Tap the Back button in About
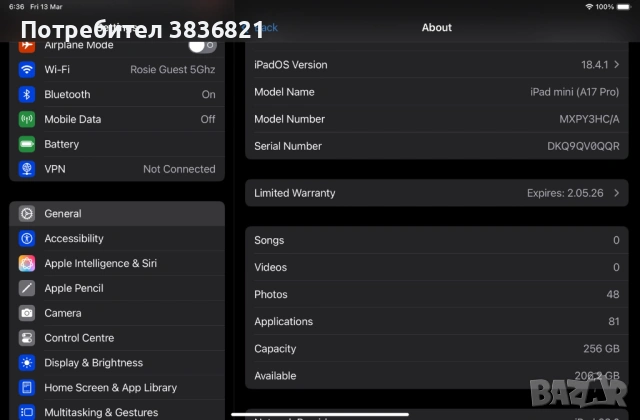 pos(265,27)
